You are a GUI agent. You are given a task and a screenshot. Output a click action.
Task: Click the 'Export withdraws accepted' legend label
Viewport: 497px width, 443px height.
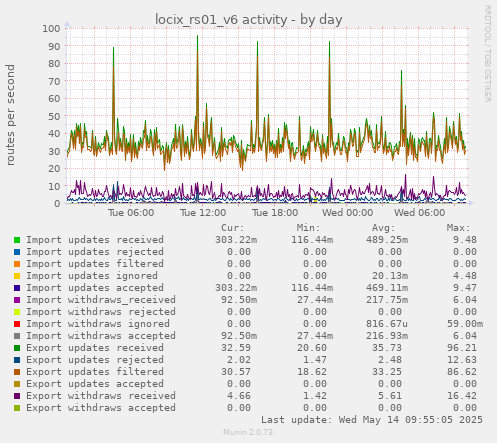[101, 408]
